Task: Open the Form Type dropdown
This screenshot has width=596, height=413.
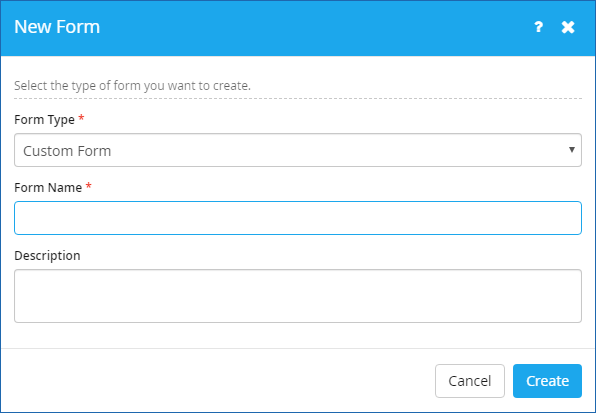Action: (x=298, y=150)
